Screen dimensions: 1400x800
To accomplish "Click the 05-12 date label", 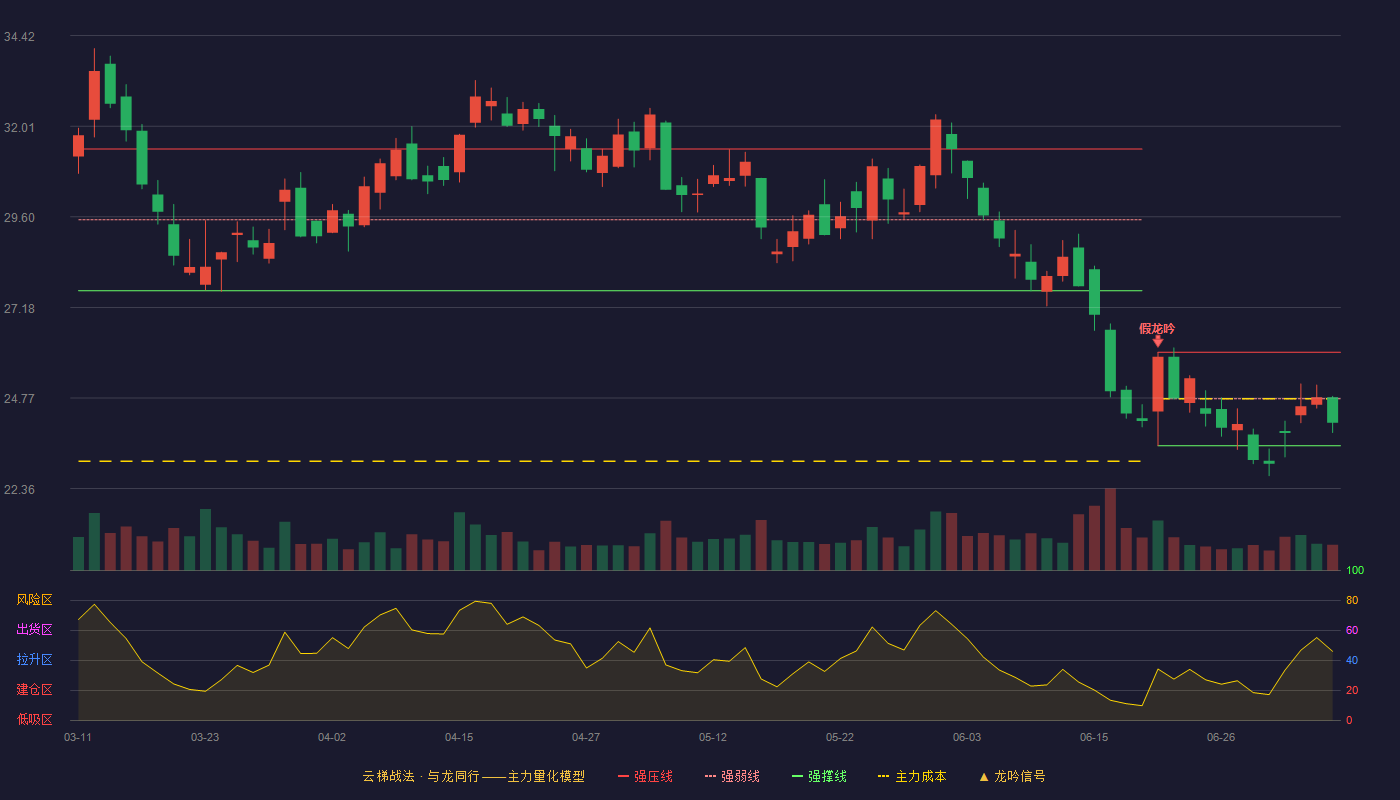I will [x=713, y=737].
